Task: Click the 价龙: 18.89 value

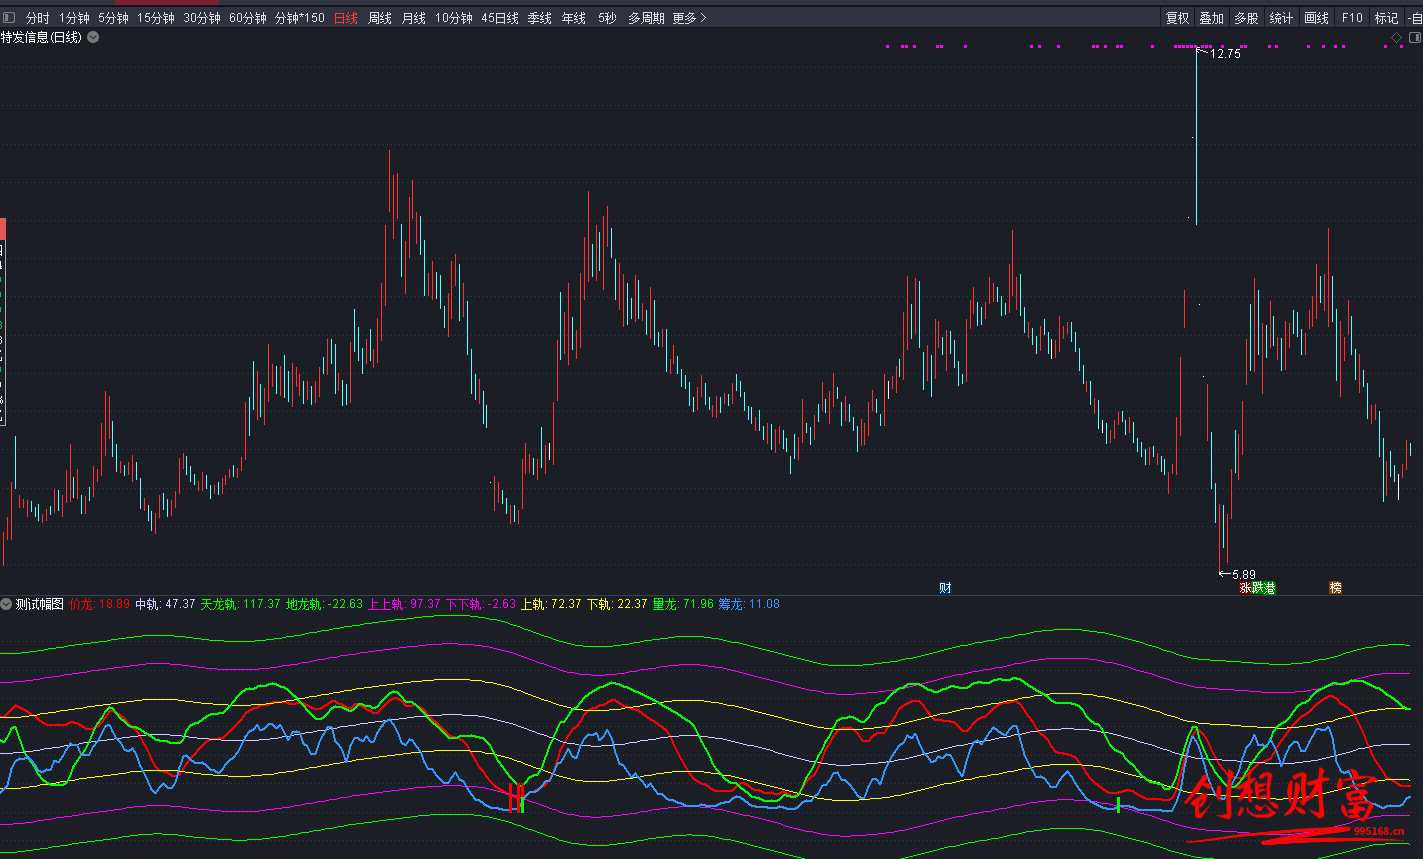Action: [x=100, y=604]
